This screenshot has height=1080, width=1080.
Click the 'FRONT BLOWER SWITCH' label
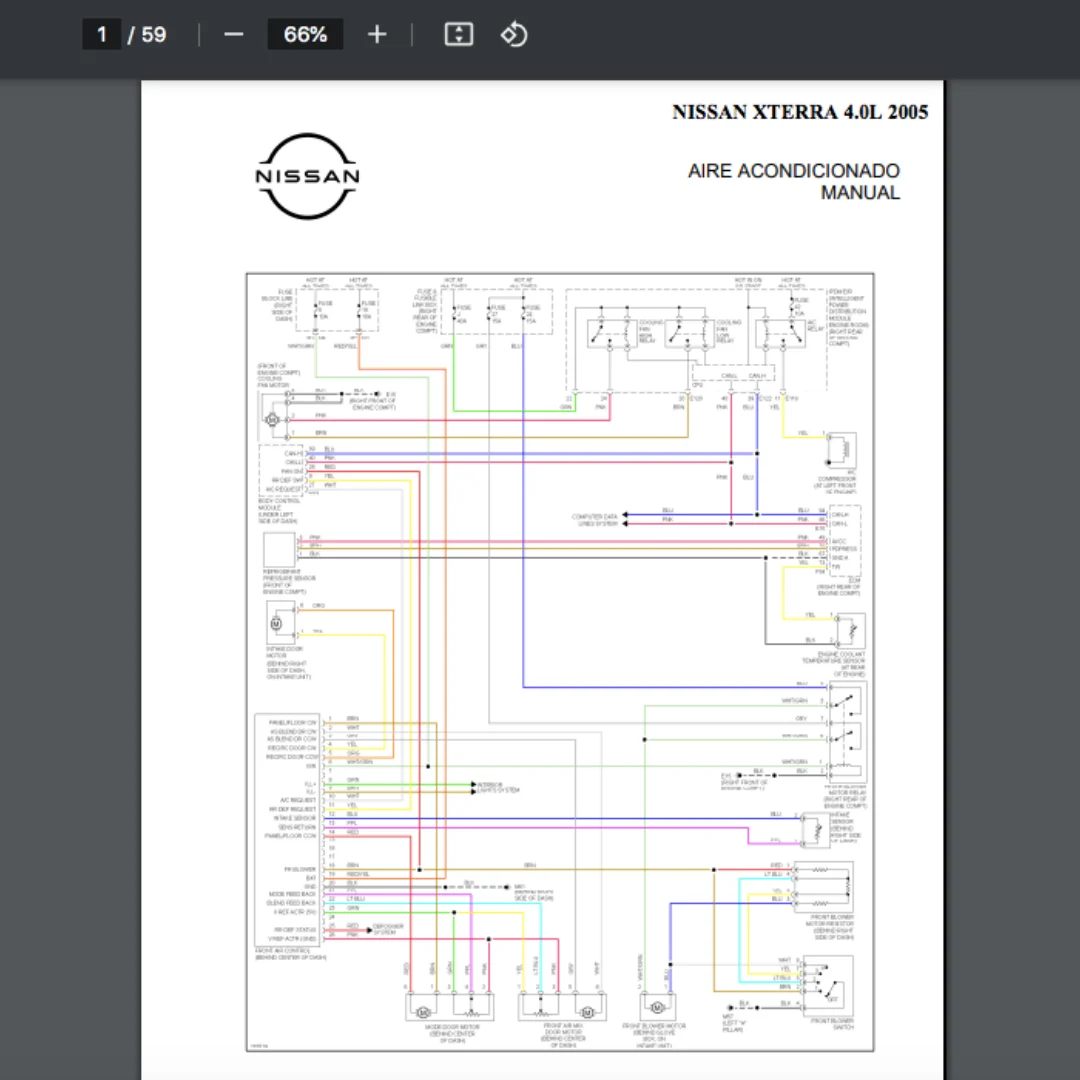[832, 1024]
